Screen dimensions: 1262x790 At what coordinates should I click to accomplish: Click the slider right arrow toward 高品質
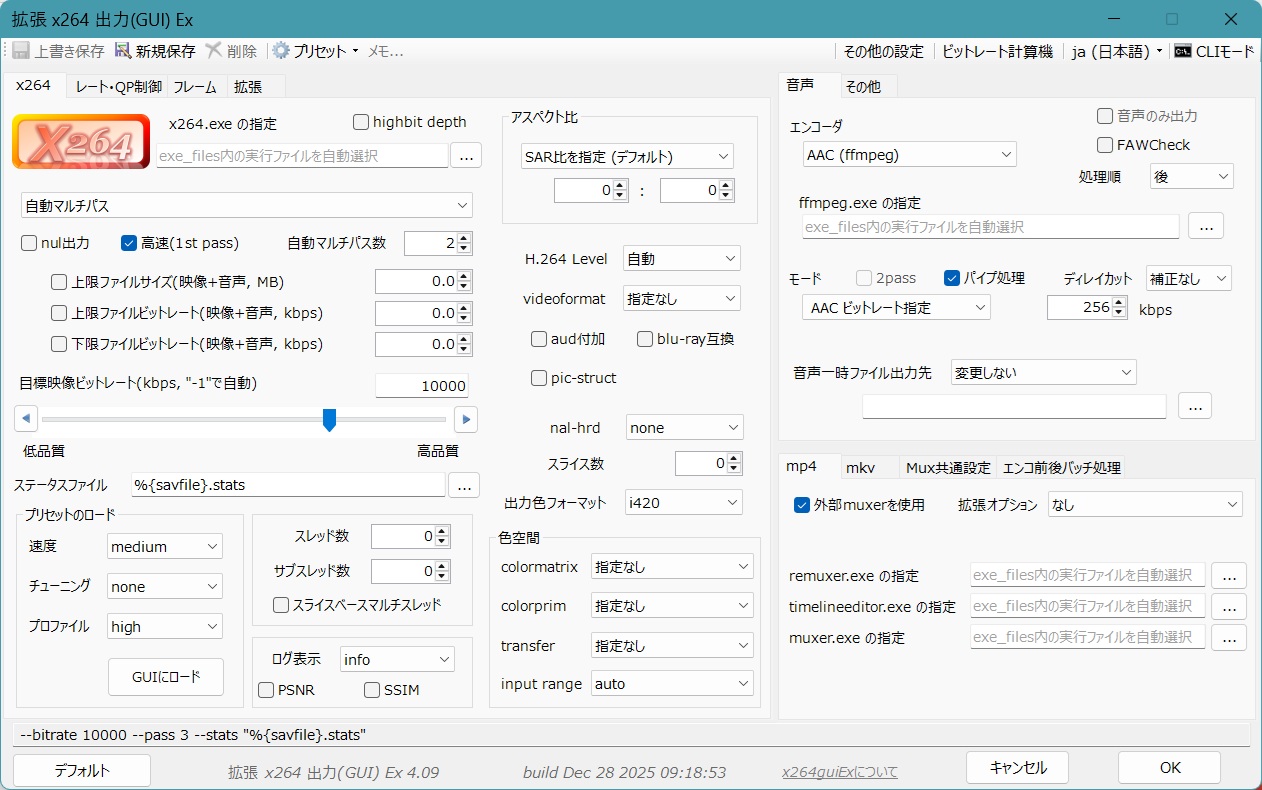[x=465, y=419]
